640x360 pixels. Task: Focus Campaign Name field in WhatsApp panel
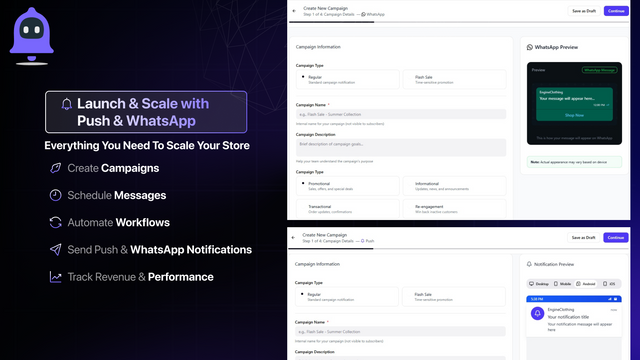pos(401,114)
